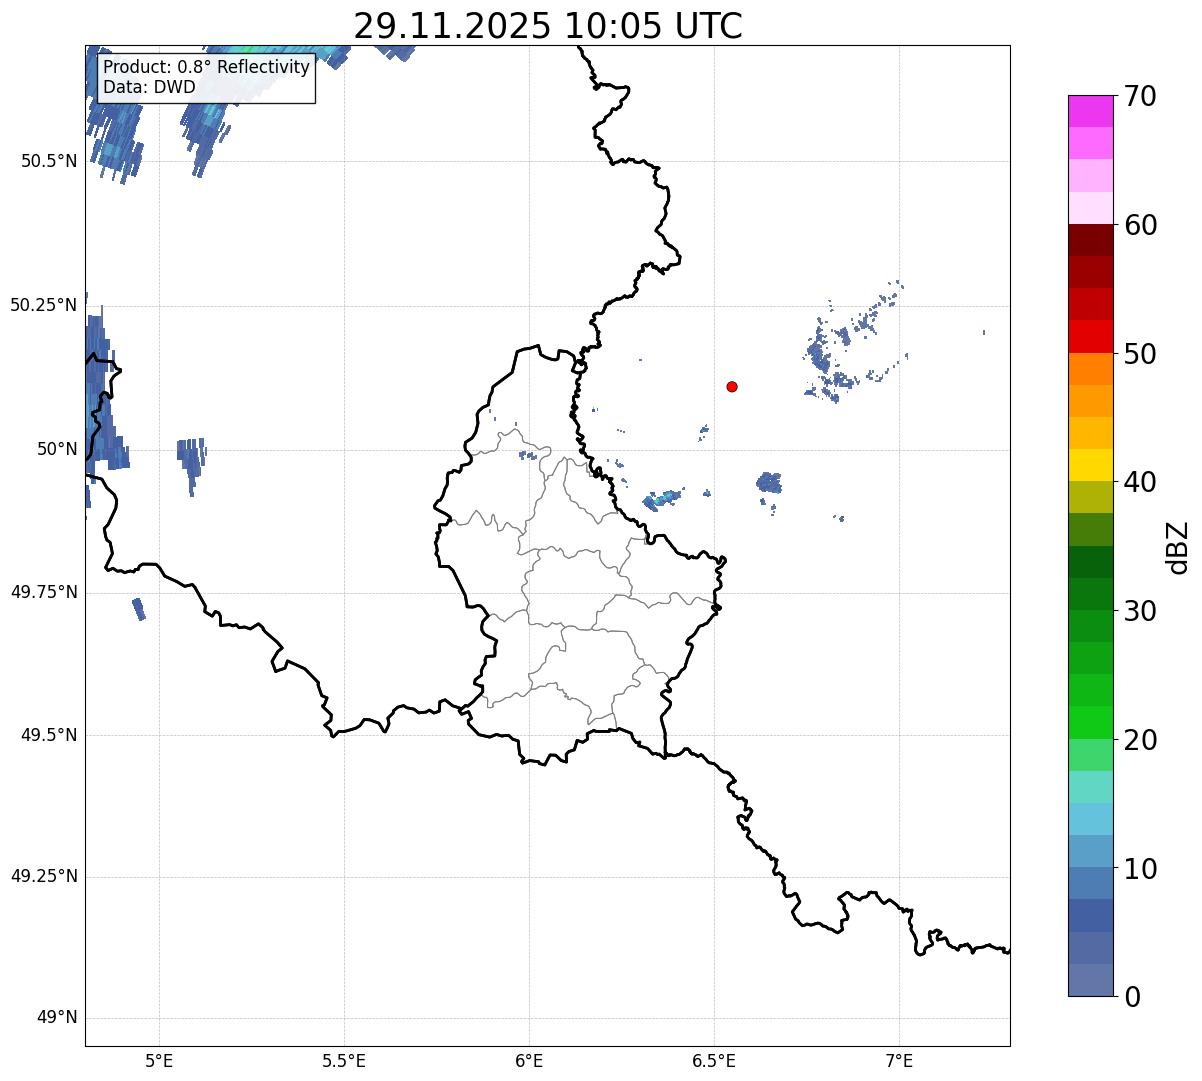Viewport: 1202px width, 1081px height.
Task: Click the magenta top colorbar segment
Action: coord(1091,111)
